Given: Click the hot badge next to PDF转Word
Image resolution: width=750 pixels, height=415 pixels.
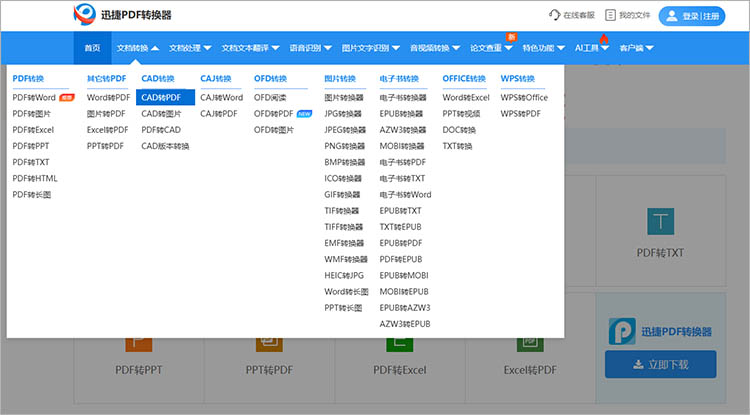Looking at the screenshot, I should pos(66,98).
